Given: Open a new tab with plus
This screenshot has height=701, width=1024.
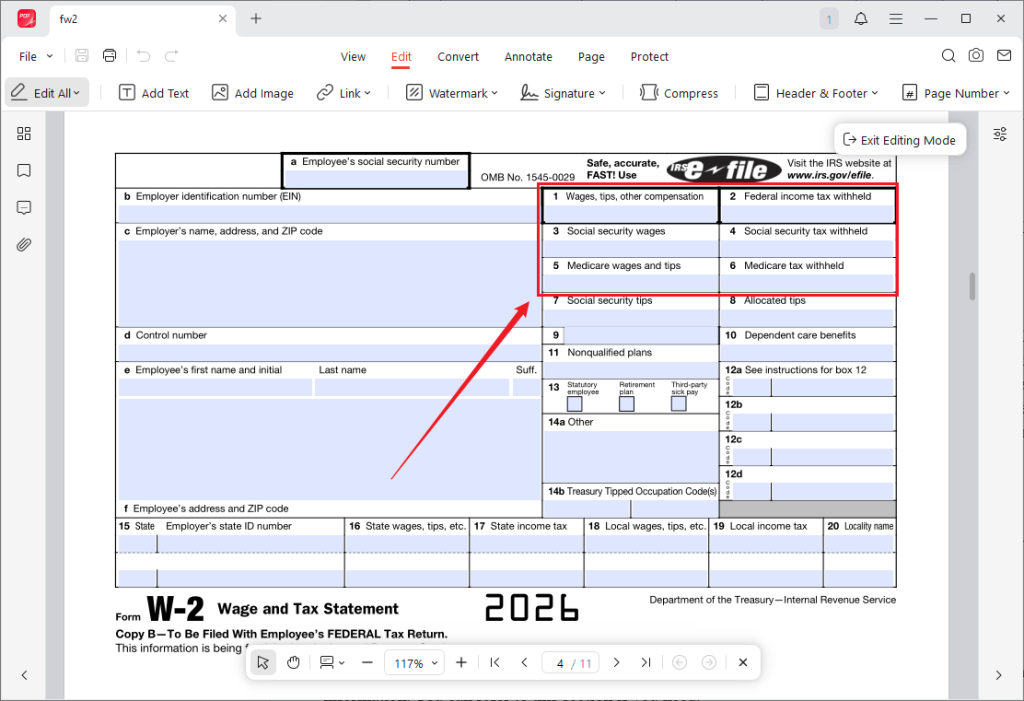Looking at the screenshot, I should coord(256,19).
